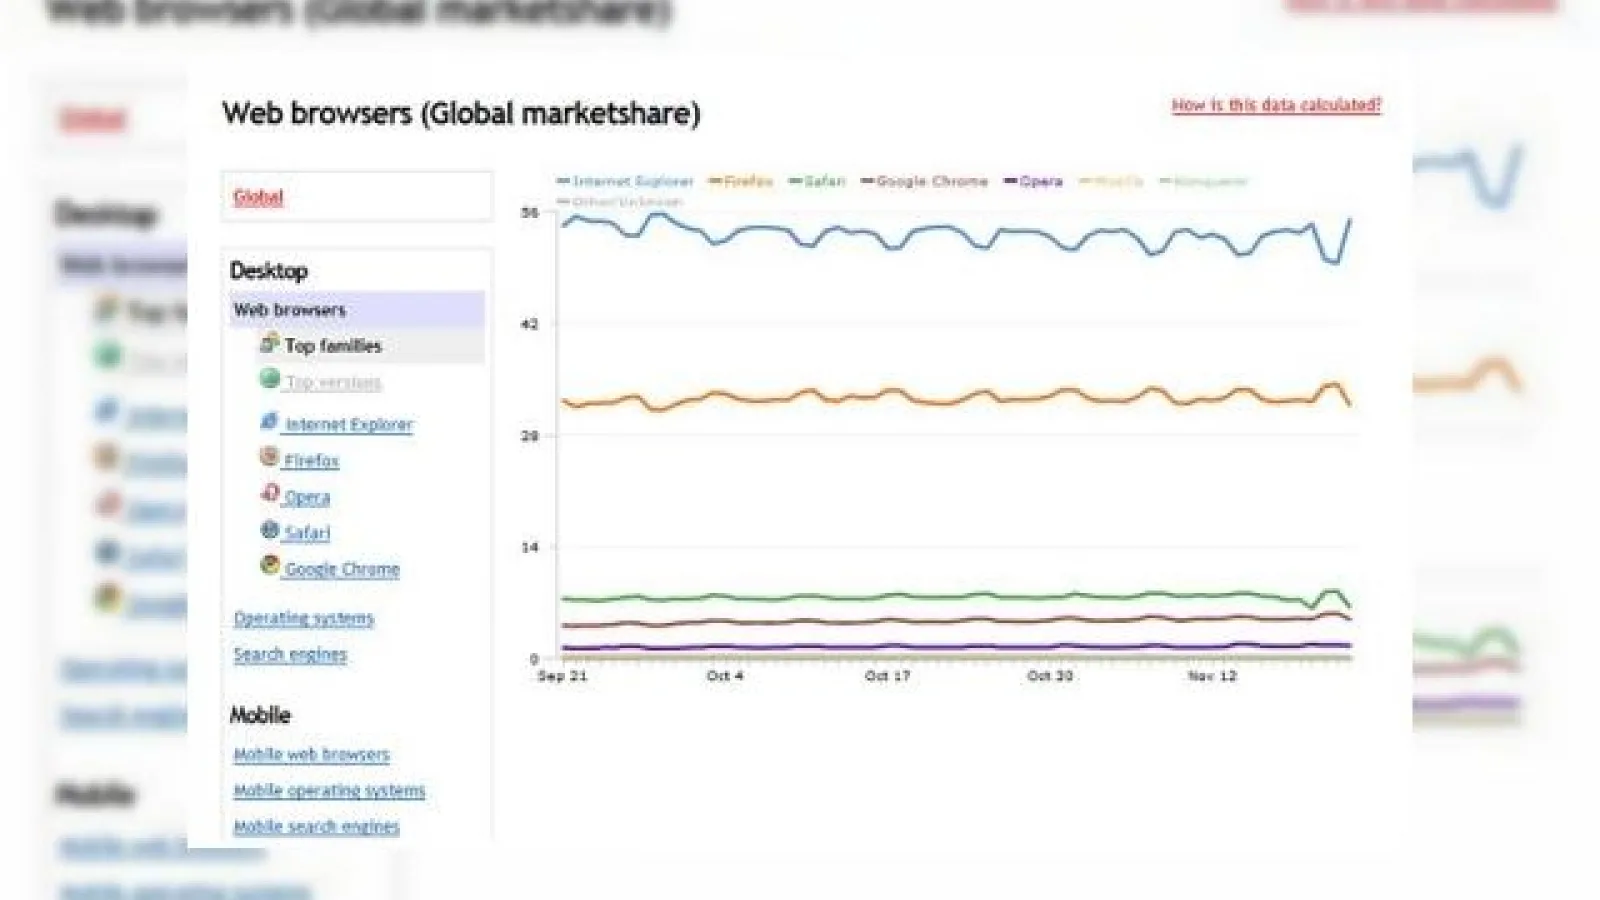This screenshot has height=900, width=1600.
Task: Click the Top families icon
Action: 269,344
